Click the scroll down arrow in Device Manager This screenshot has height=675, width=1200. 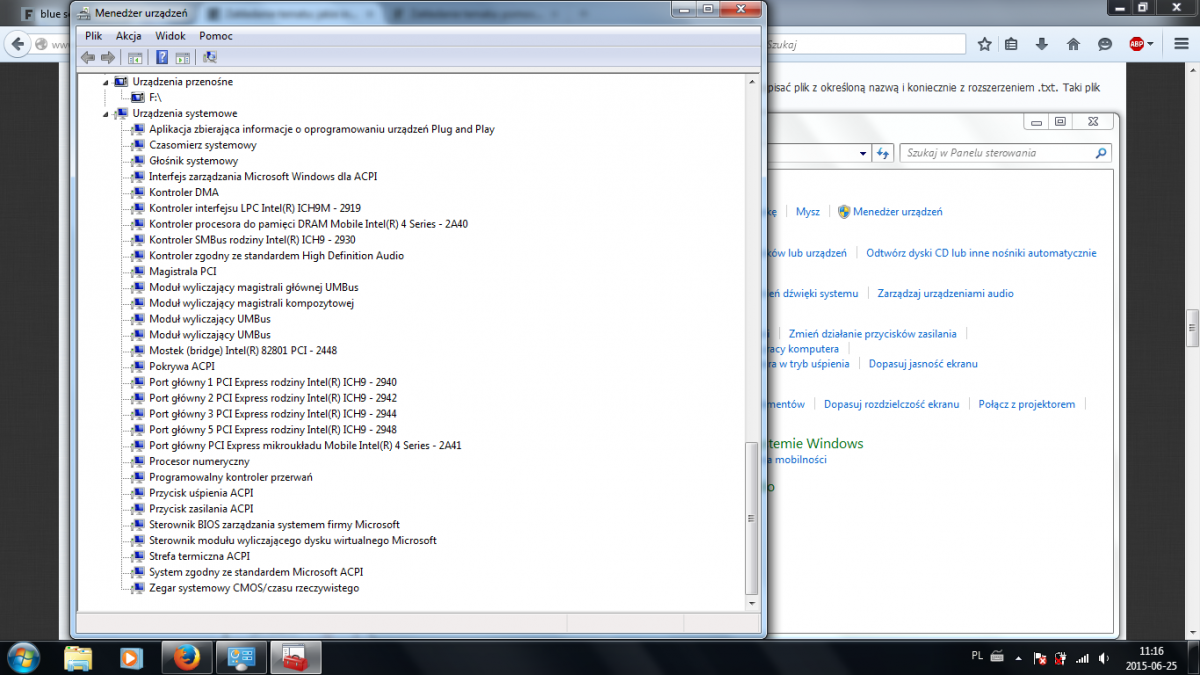click(752, 603)
